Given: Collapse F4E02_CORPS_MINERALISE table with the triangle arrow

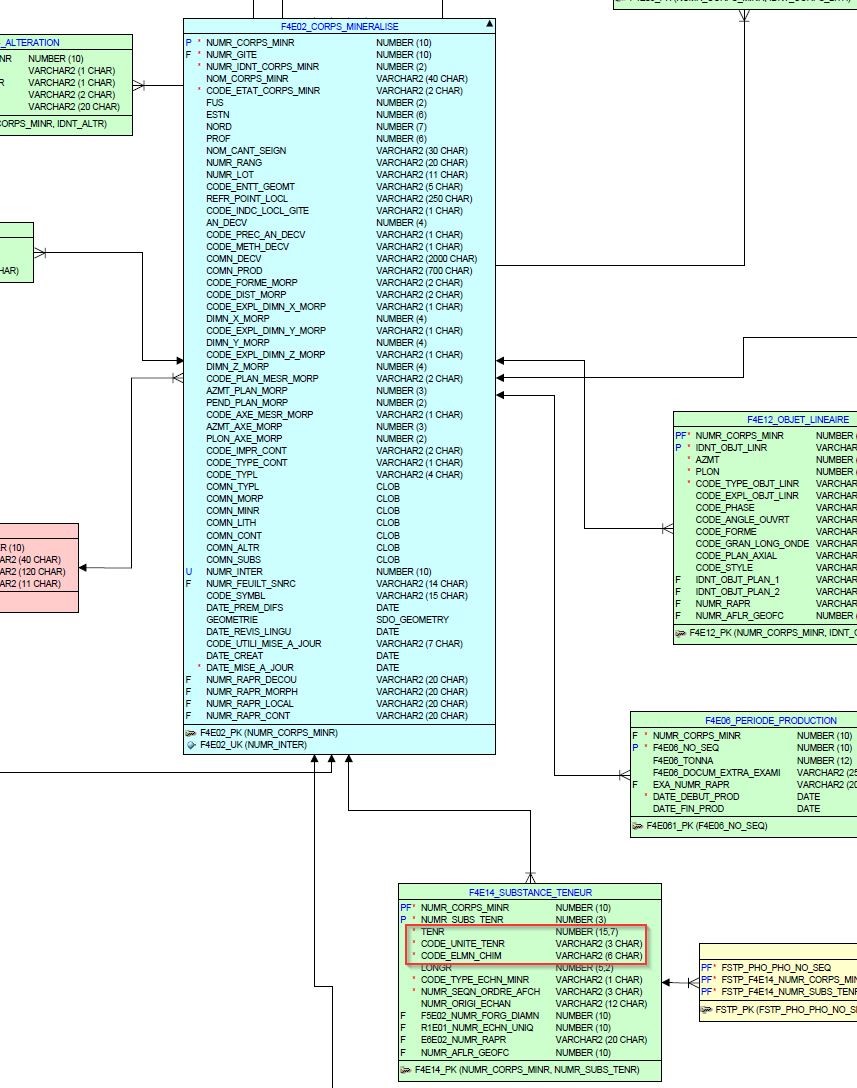Looking at the screenshot, I should 489,24.
